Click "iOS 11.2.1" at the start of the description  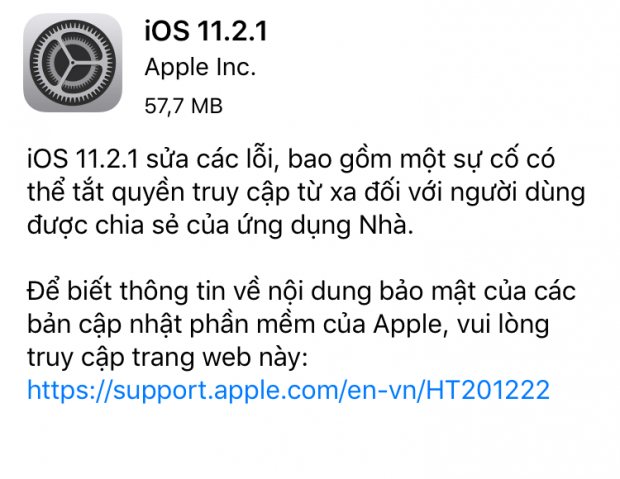(x=83, y=159)
